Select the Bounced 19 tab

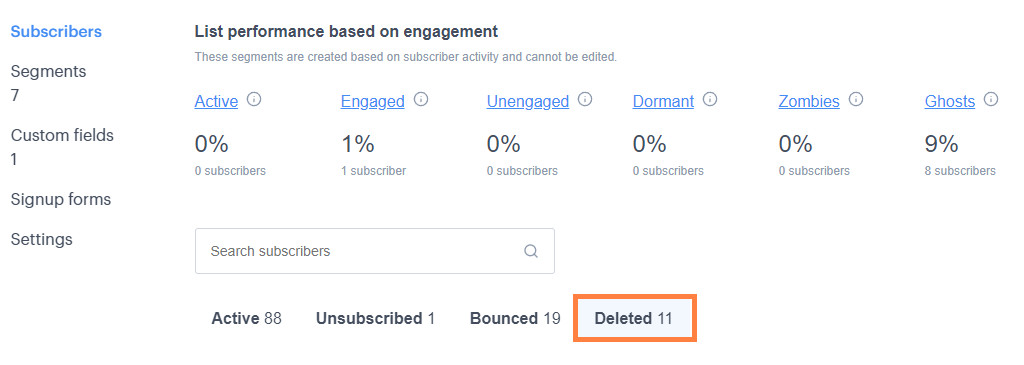(515, 319)
